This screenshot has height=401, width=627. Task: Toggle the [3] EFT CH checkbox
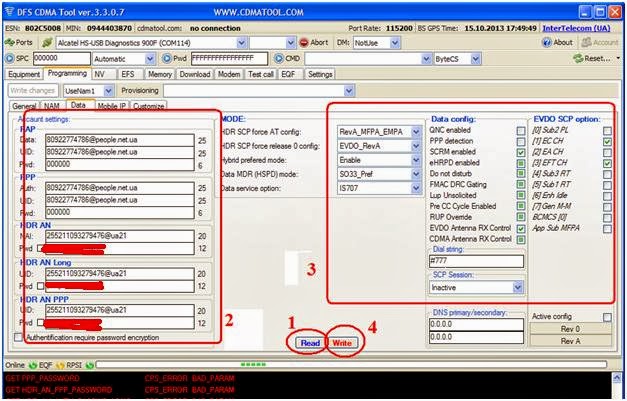(x=607, y=163)
